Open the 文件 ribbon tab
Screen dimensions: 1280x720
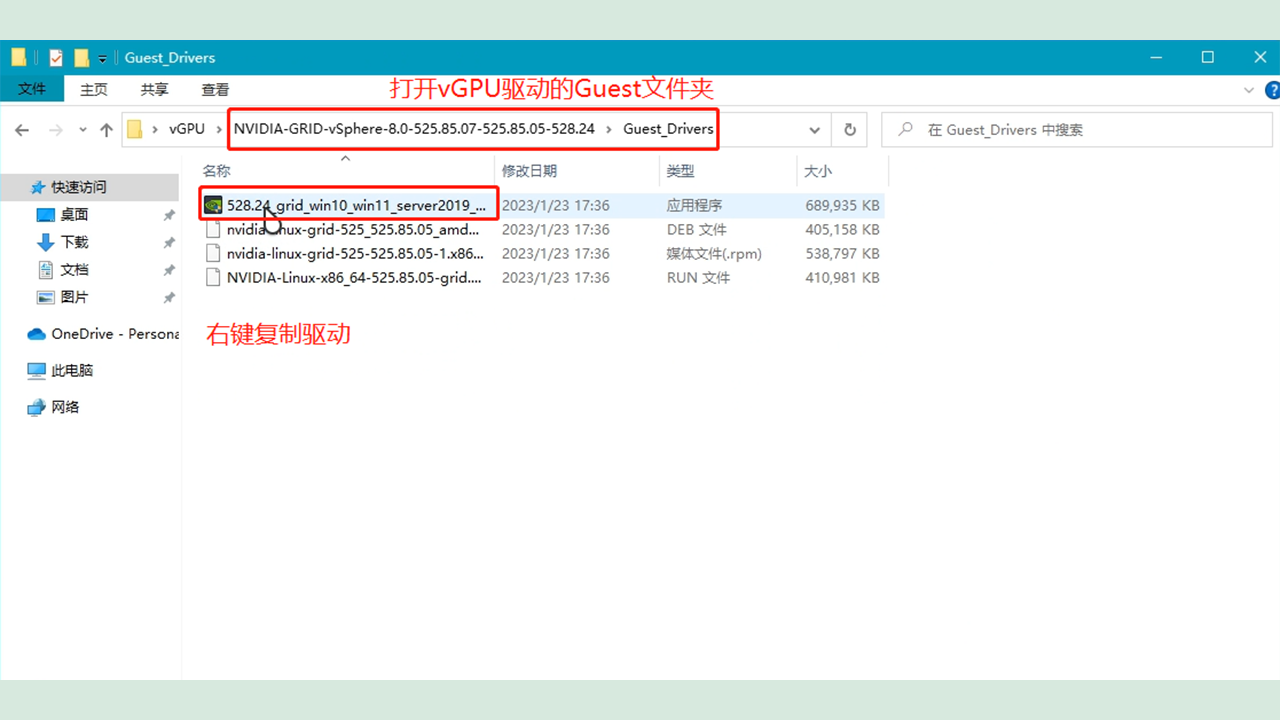tap(32, 89)
